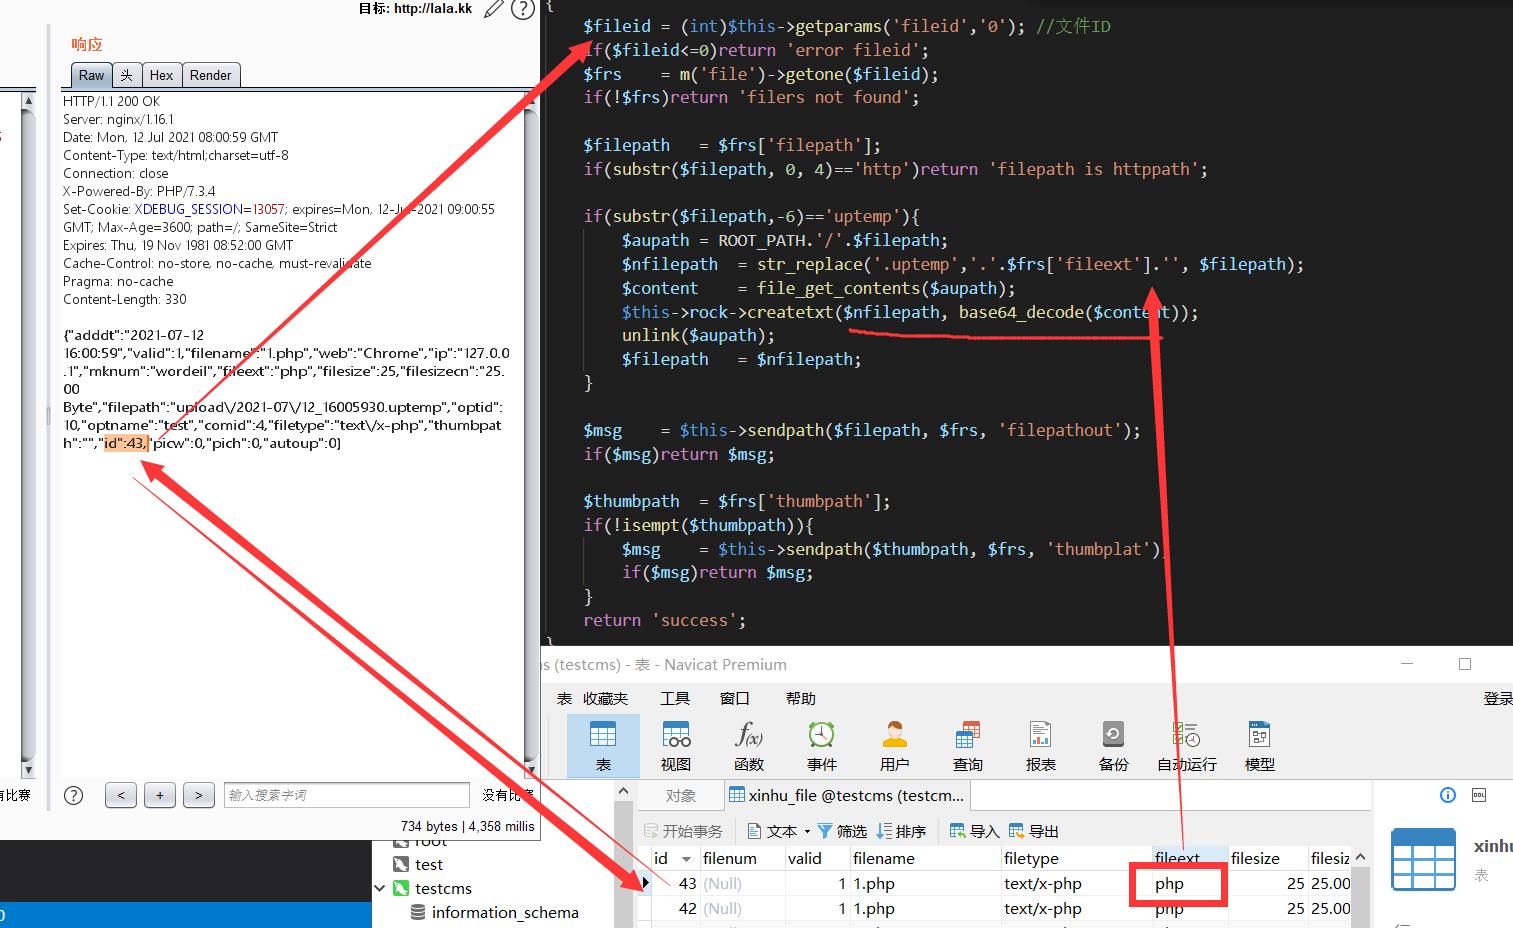
Task: Click the Export (导出) icon
Action: click(1017, 831)
